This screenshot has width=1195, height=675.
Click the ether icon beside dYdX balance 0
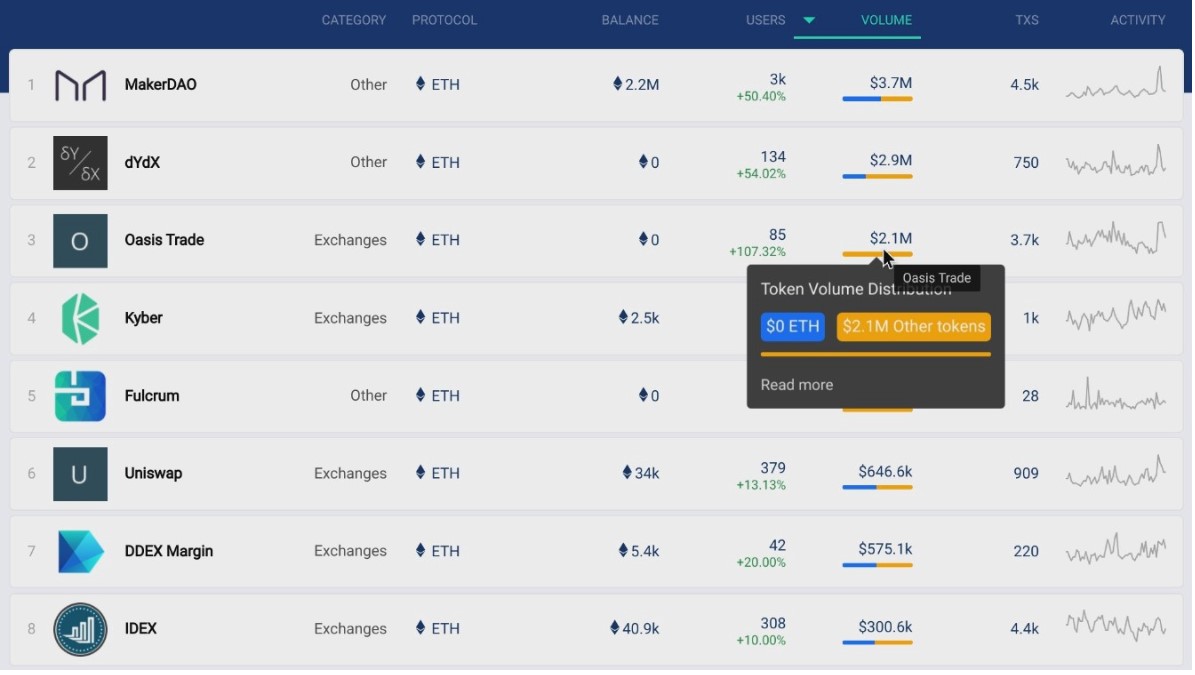click(x=643, y=162)
